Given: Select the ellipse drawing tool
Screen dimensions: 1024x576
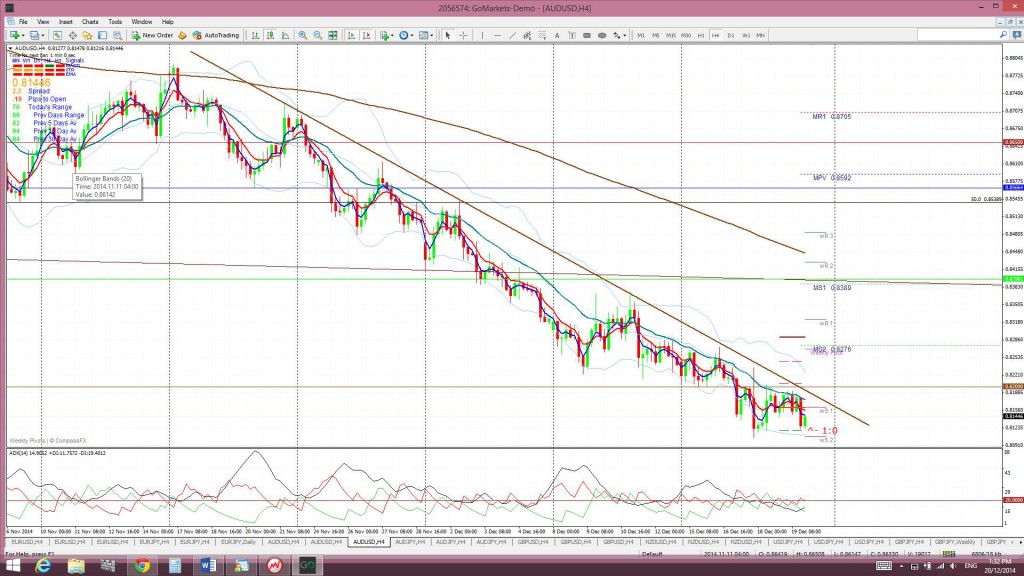Looking at the screenshot, I should point(602,35).
